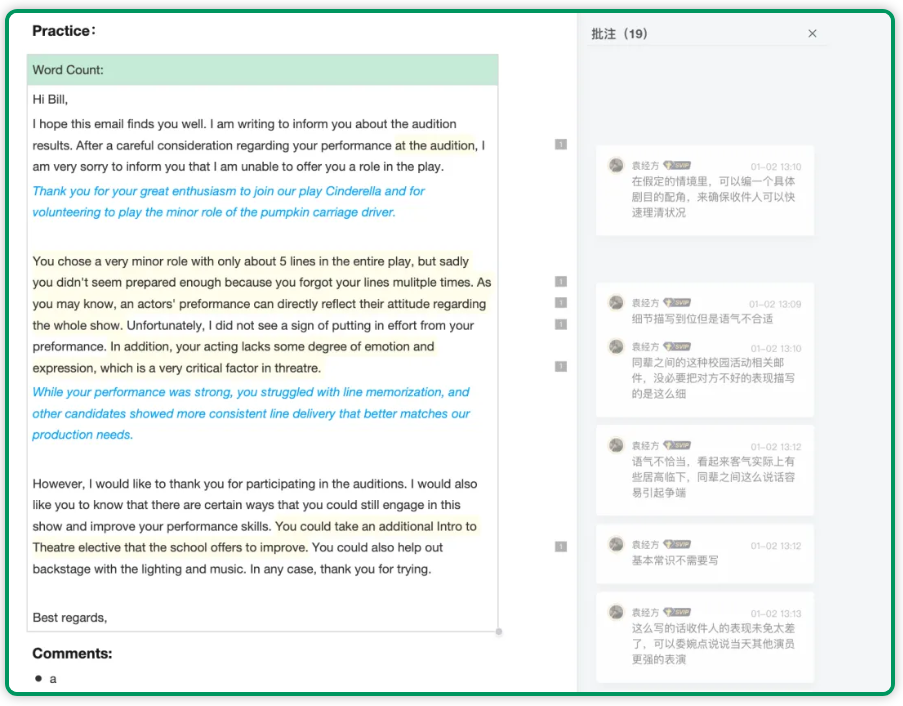Select comment marker by 'expression, which is' line
The width and height of the screenshot is (903, 706).
pyautogui.click(x=561, y=367)
